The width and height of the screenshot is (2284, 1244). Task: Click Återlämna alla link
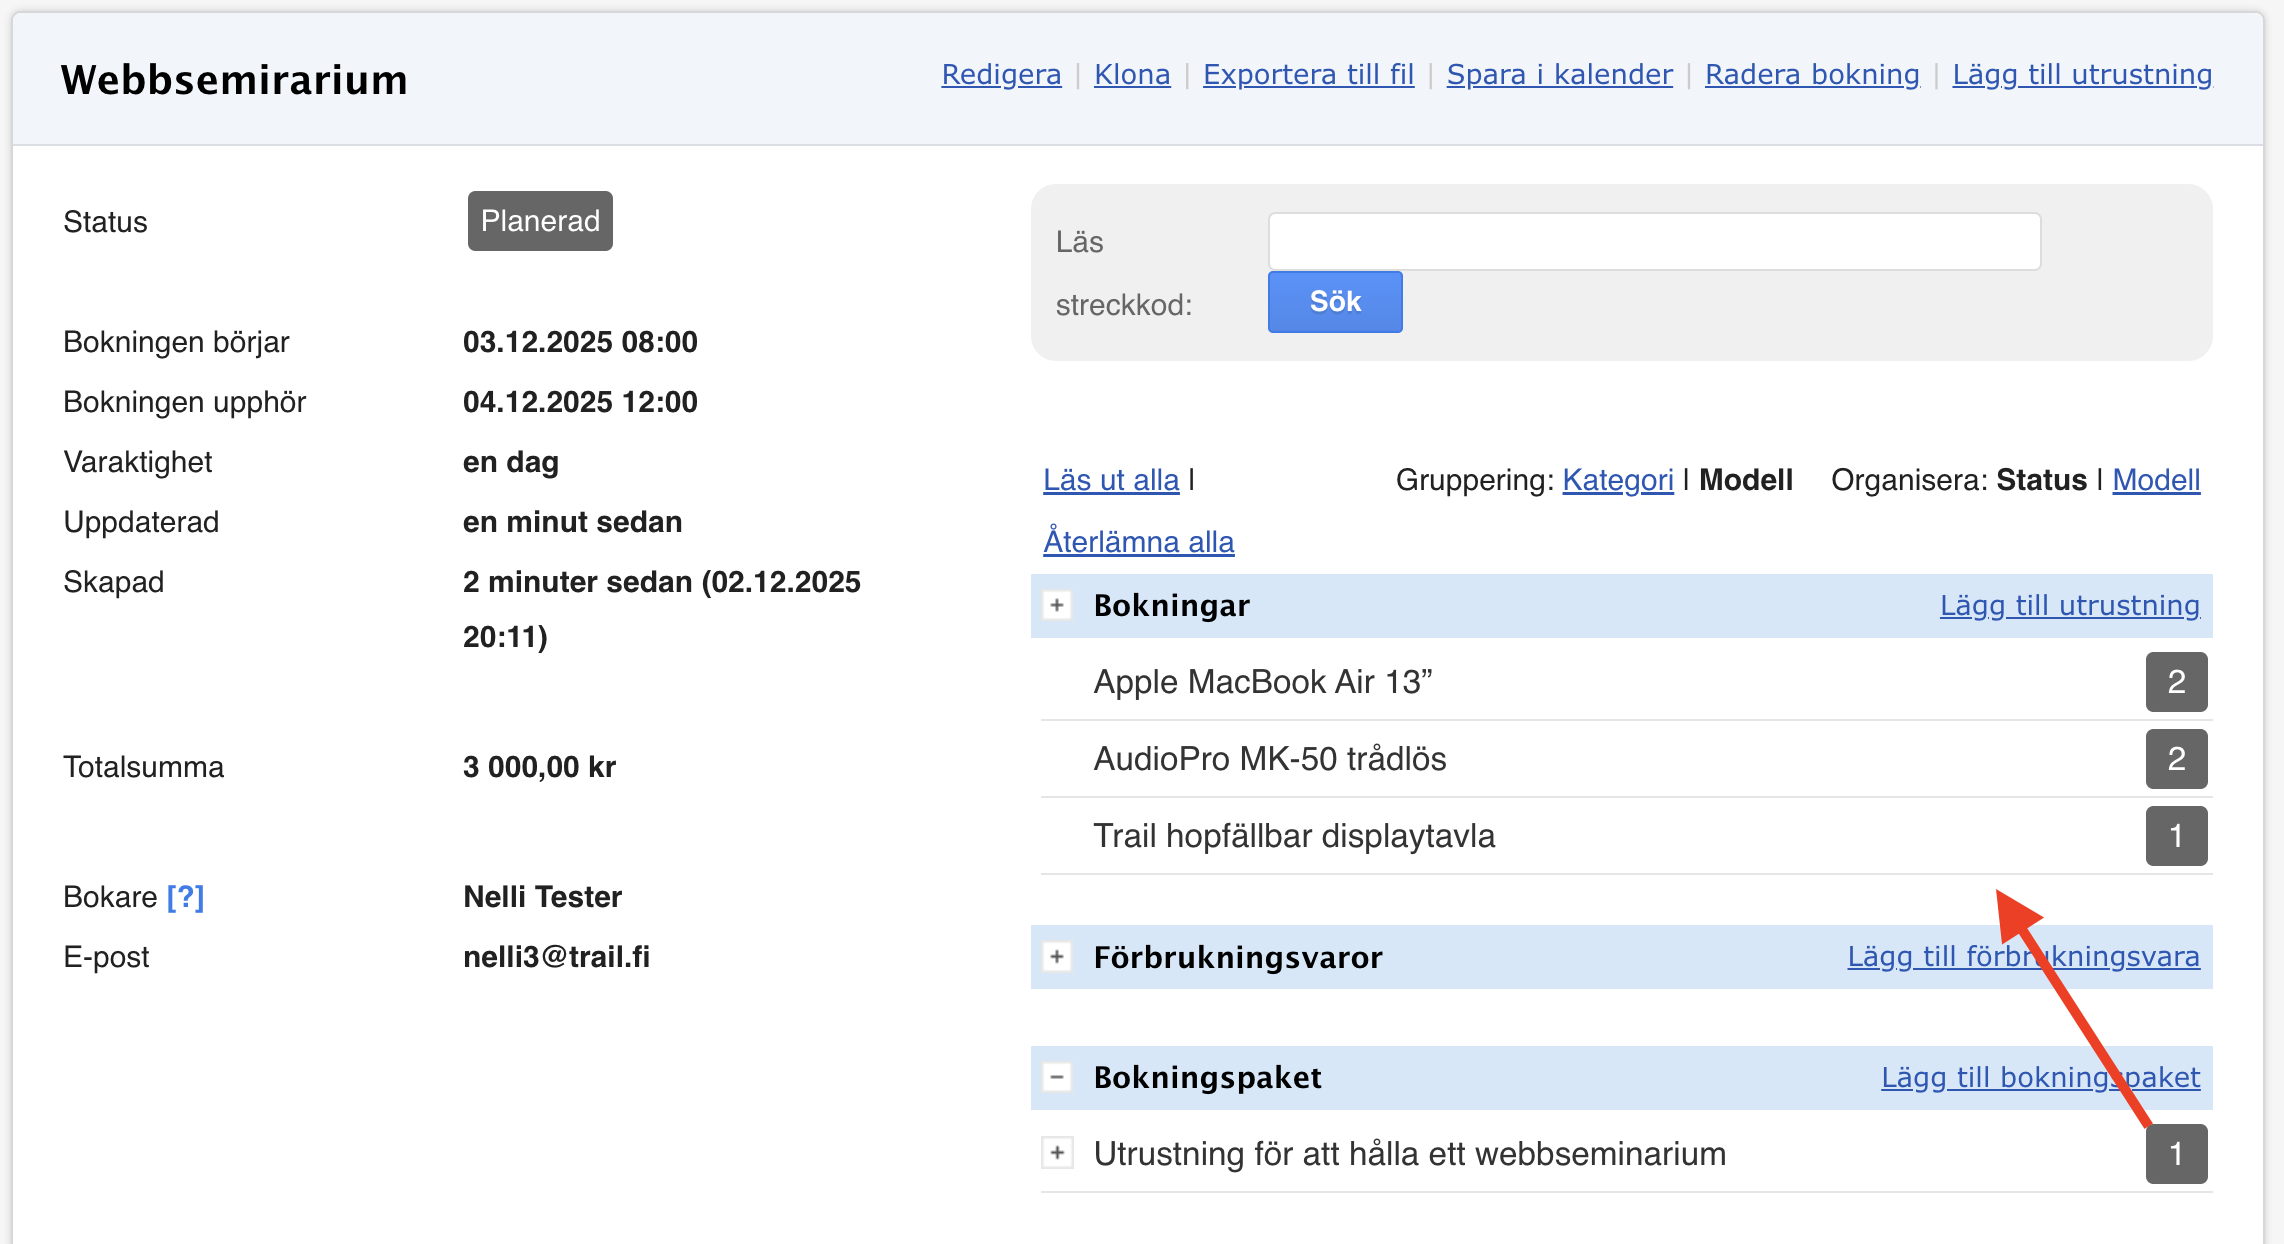(x=1138, y=542)
